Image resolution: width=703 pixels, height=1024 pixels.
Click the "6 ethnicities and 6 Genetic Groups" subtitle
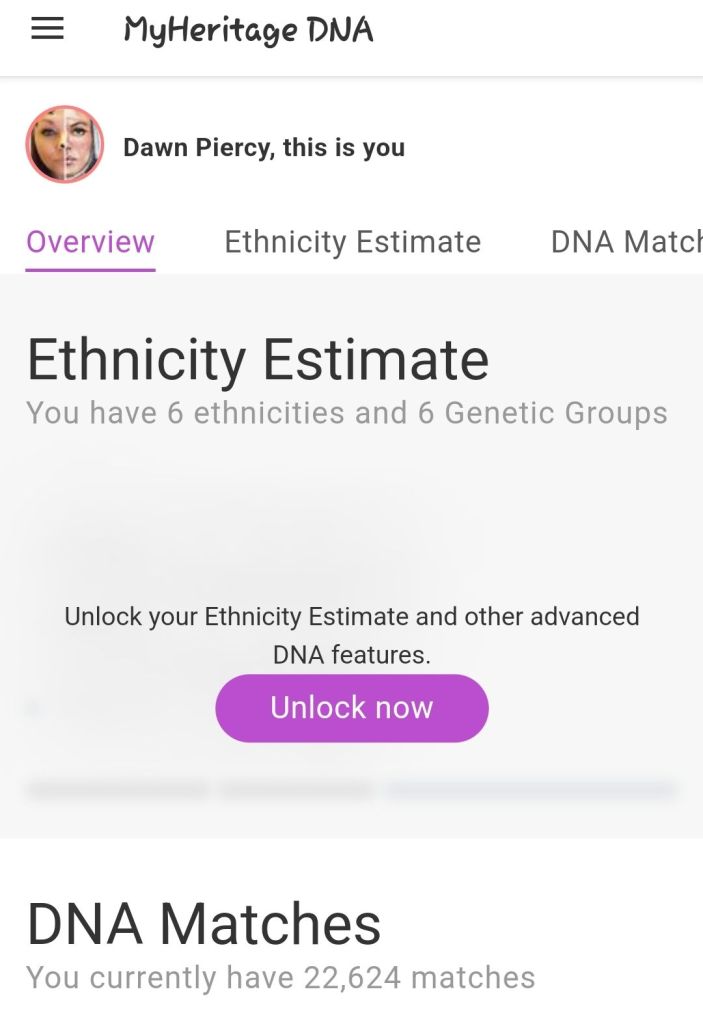346,413
